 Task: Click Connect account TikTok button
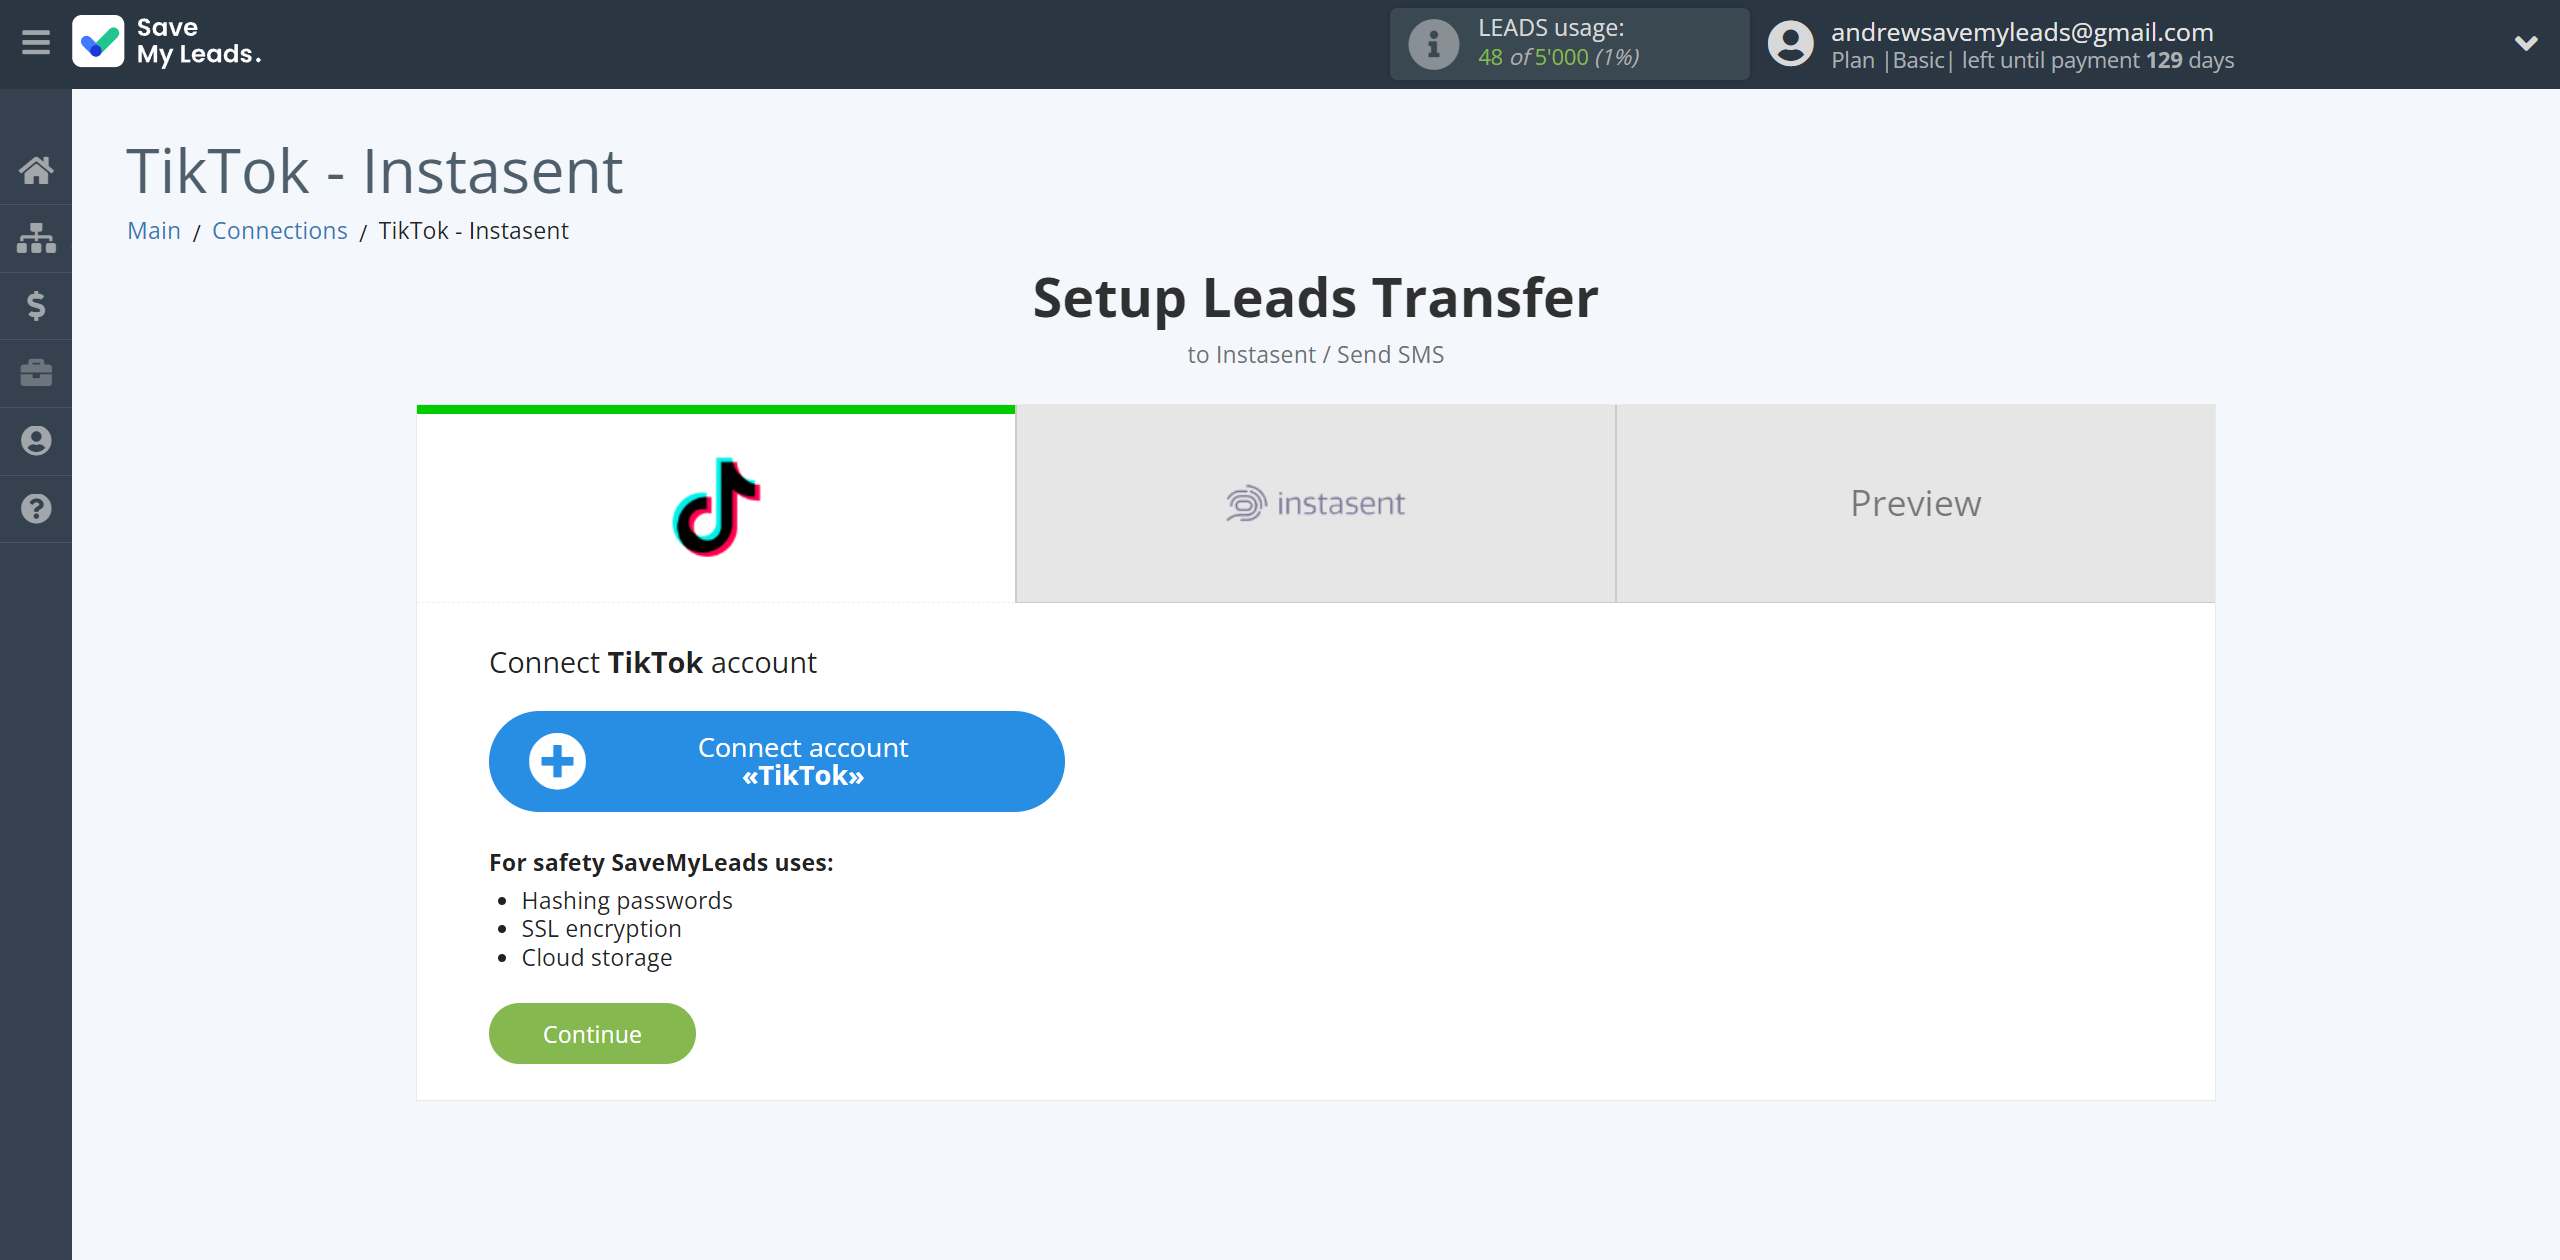click(776, 761)
